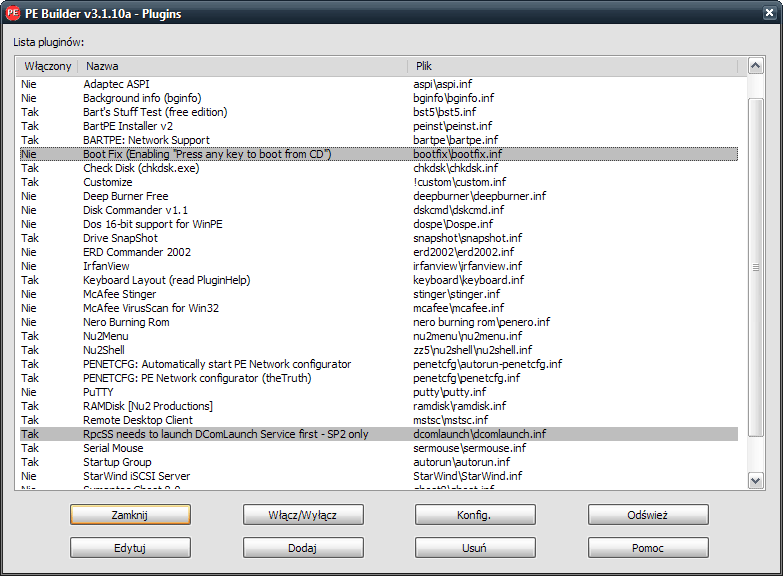Click zz5\nu2shell\nu2shell.inf file cell

click(x=472, y=350)
